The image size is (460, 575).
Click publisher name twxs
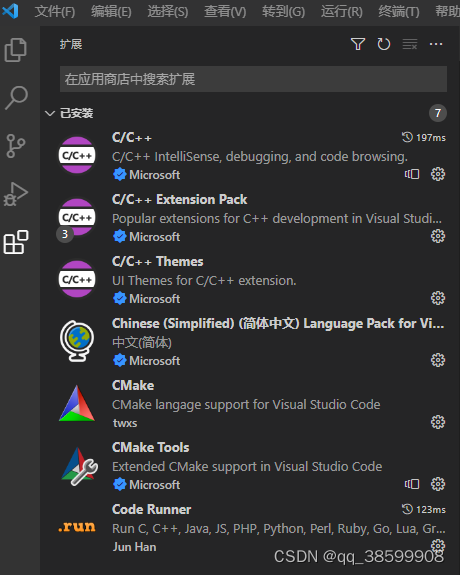coord(125,423)
